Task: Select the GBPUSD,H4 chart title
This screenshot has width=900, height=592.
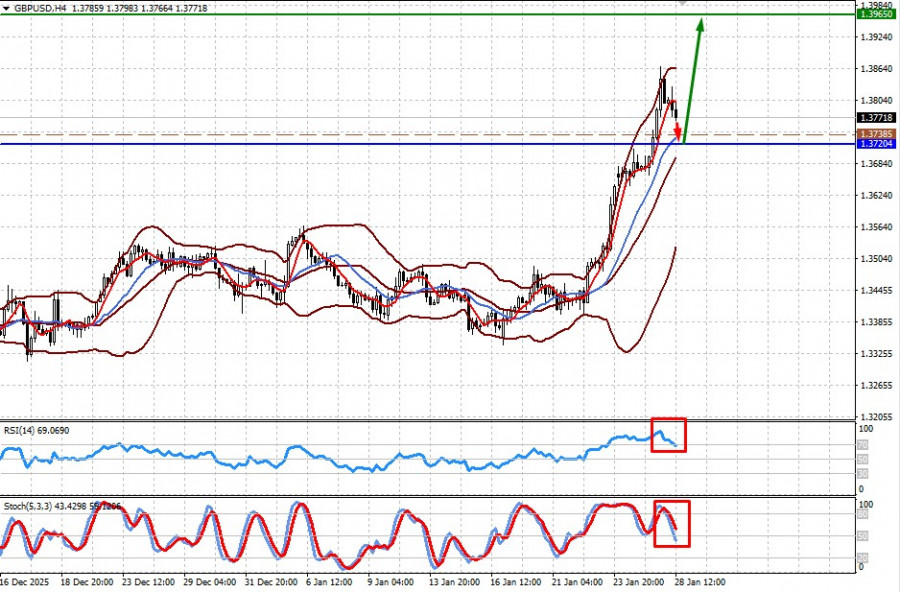Action: 38,9
